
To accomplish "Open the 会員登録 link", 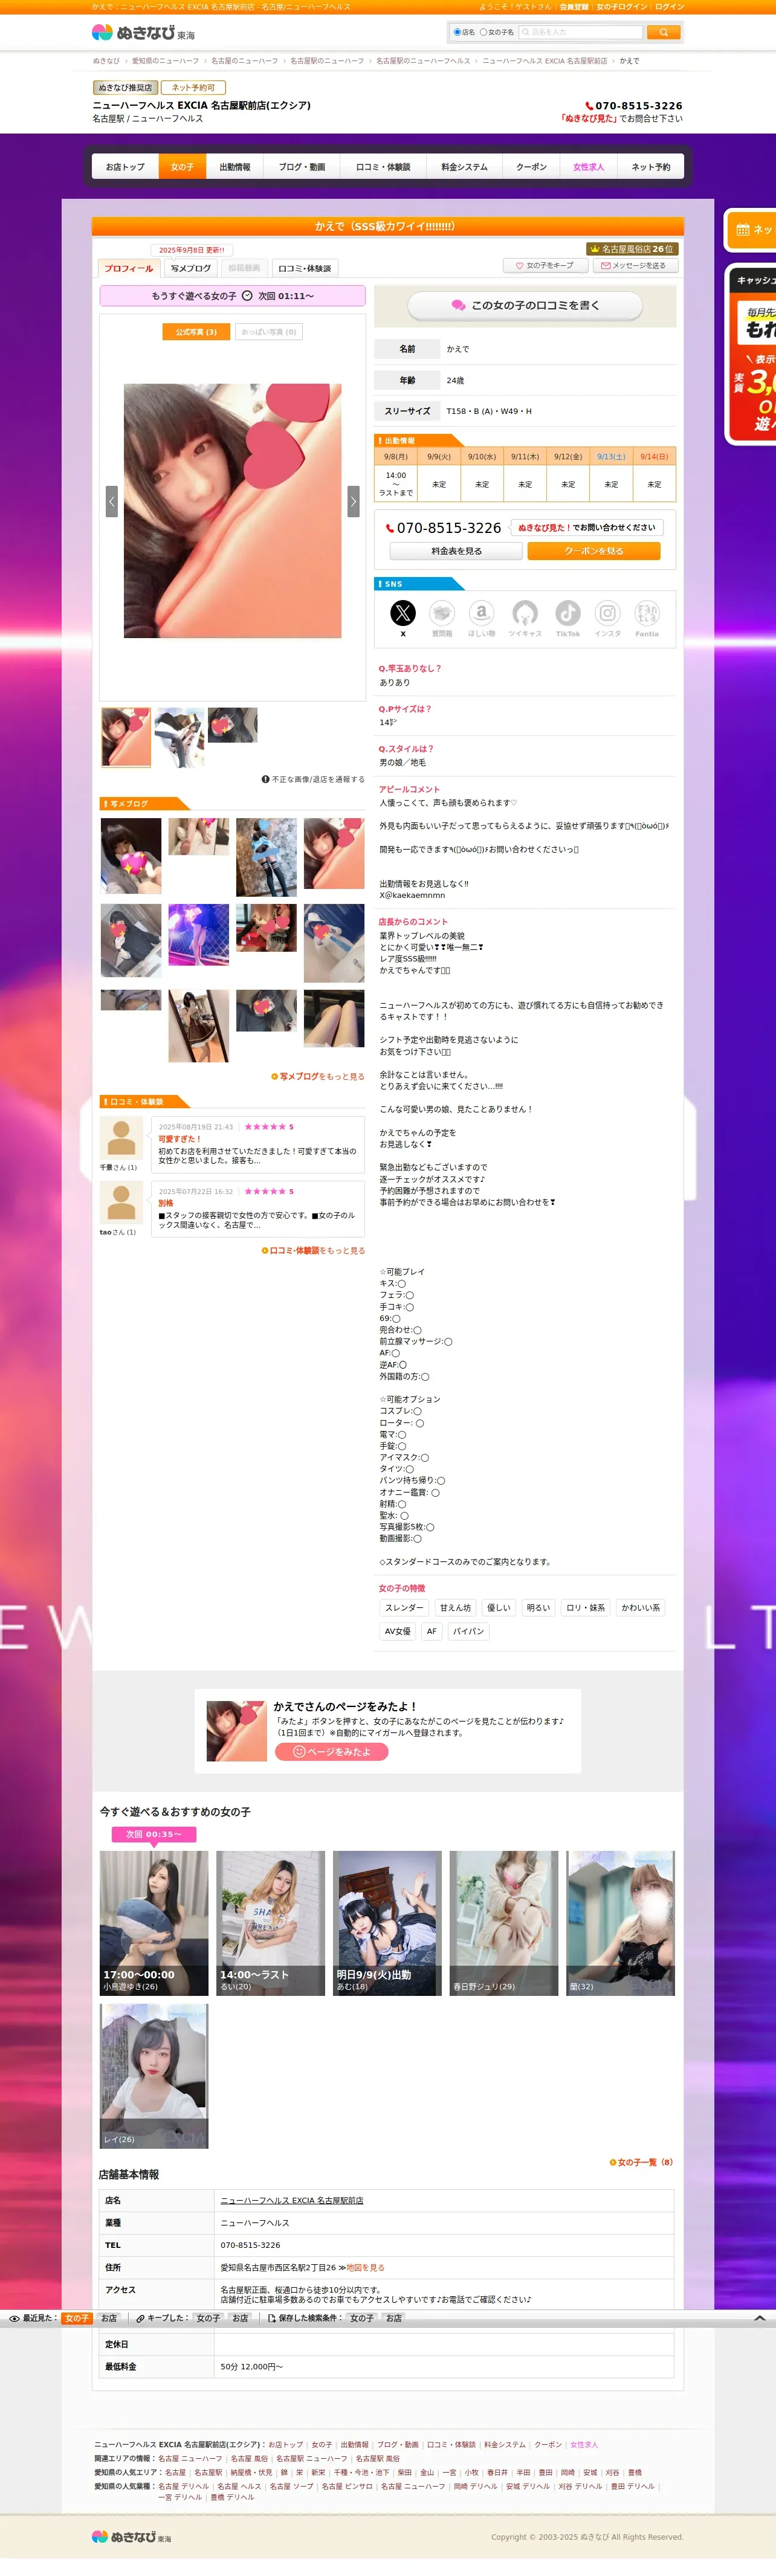I will tap(574, 6).
